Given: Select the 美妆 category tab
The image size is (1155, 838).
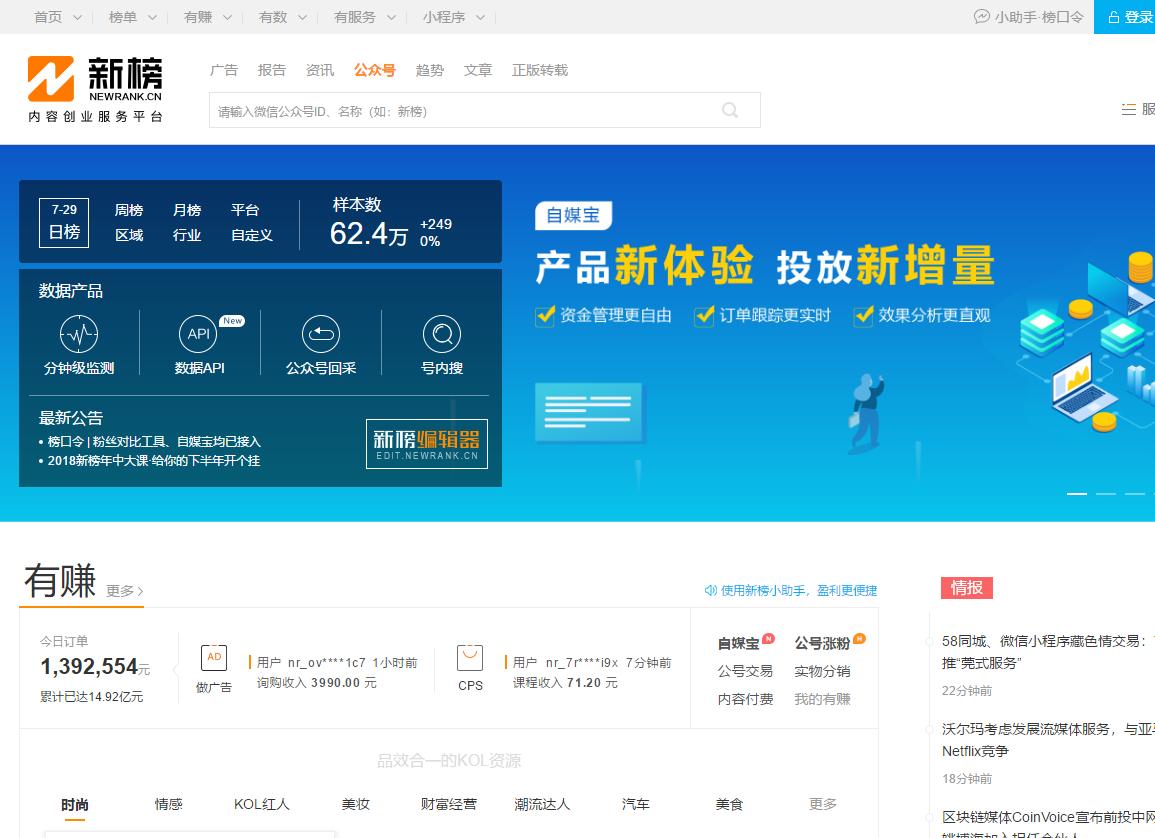Looking at the screenshot, I should click(355, 804).
